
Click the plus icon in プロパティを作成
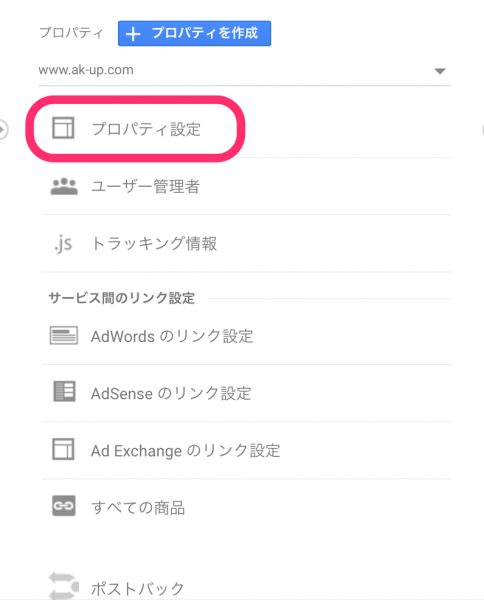click(133, 34)
